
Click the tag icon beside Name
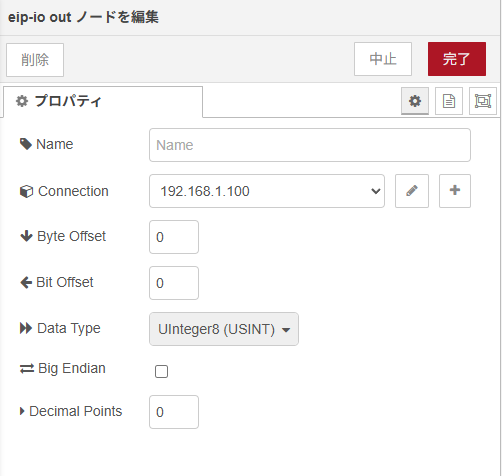coord(26,144)
